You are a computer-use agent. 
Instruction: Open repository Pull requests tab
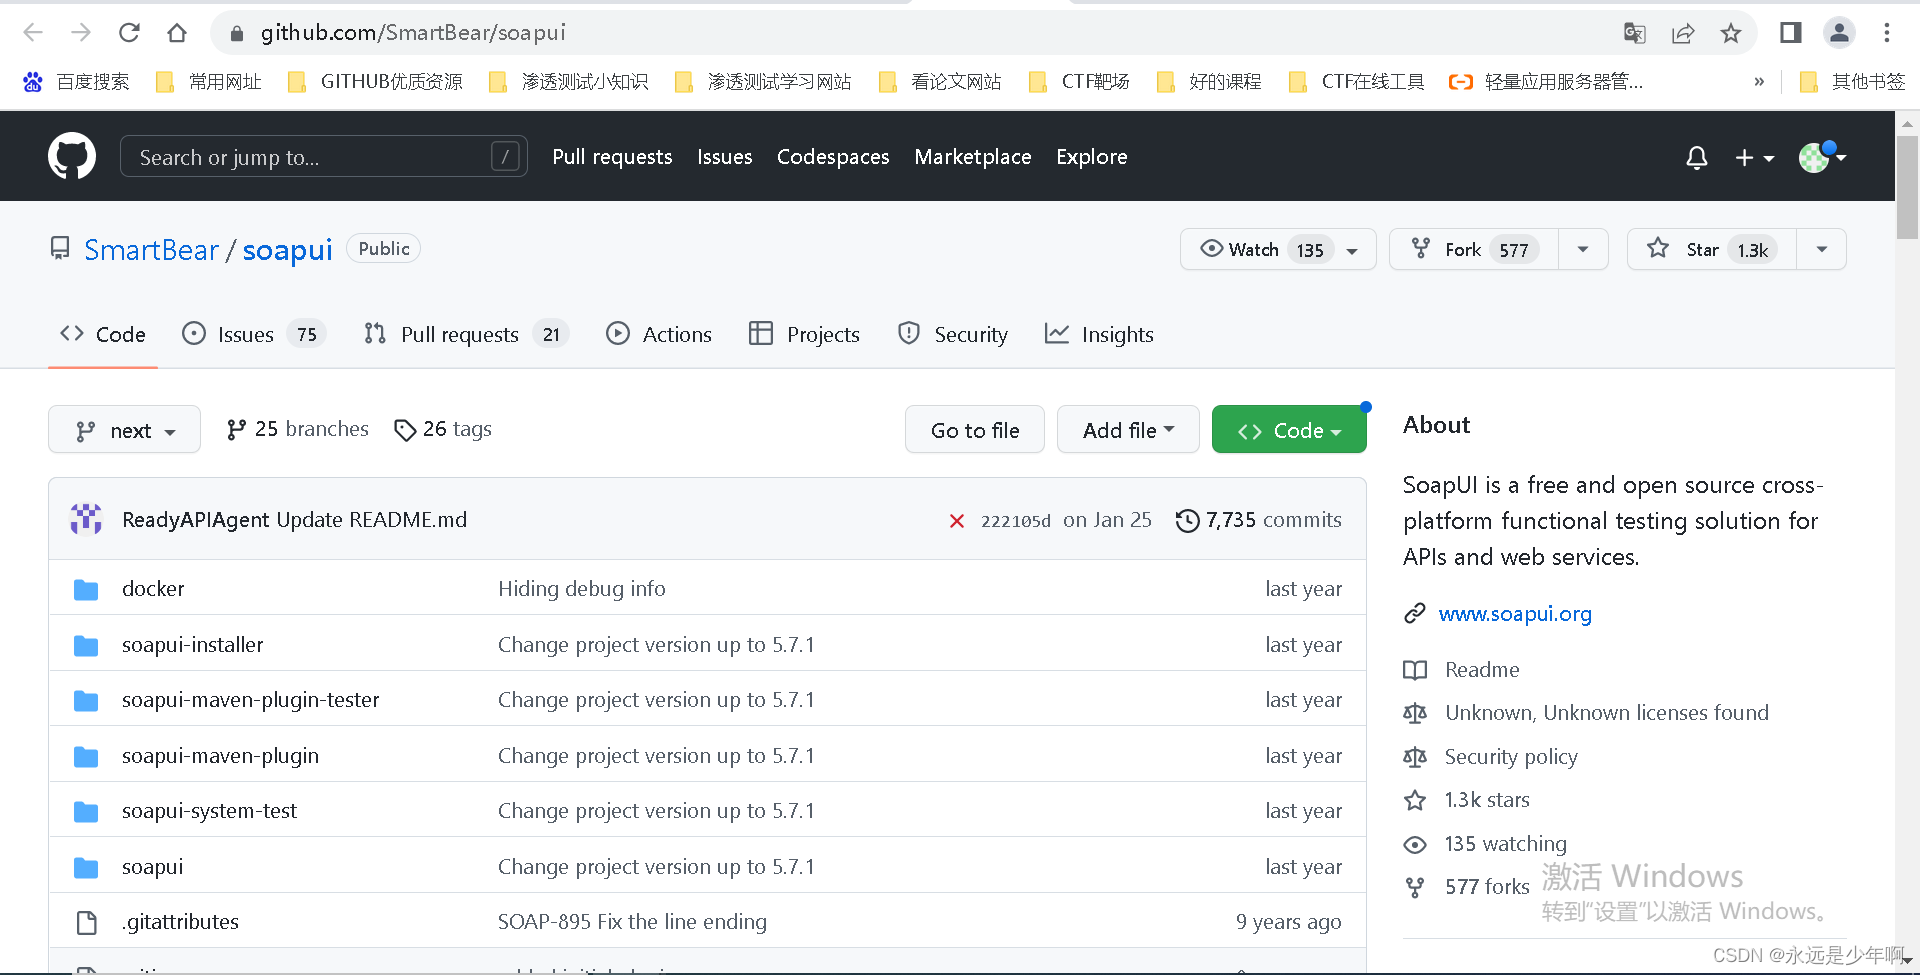click(x=467, y=335)
